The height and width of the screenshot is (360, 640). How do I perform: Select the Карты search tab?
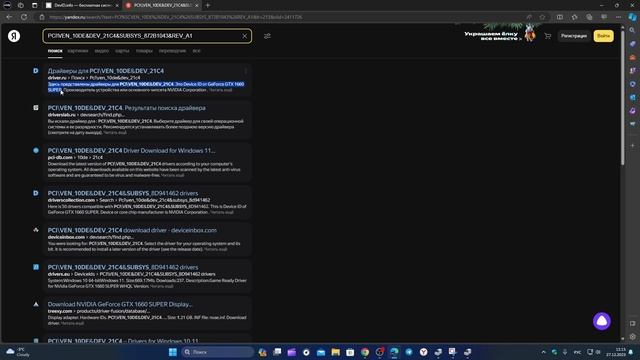122,51
